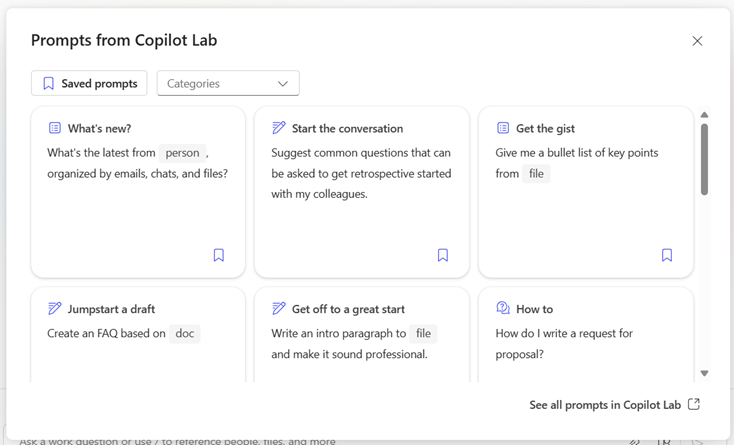Toggle bookmark on "Get the gist" card
The height and width of the screenshot is (445, 734).
click(x=667, y=255)
